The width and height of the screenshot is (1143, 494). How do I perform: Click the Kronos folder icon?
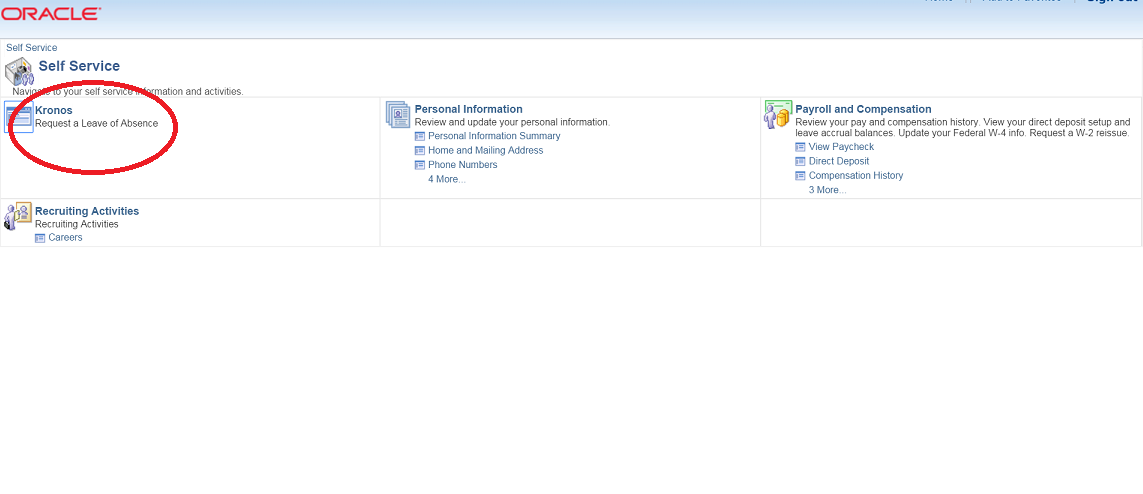click(19, 118)
